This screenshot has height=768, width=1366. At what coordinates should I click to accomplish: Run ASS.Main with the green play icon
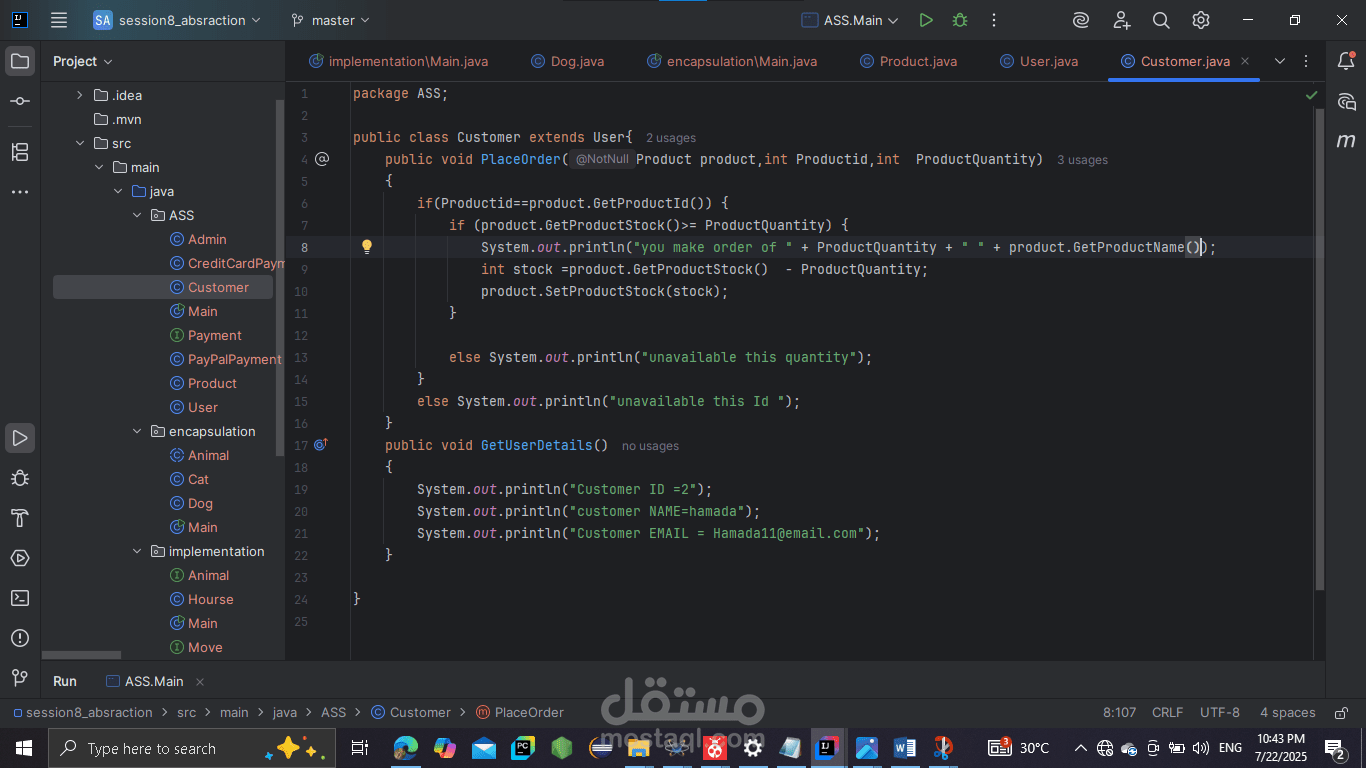point(926,20)
